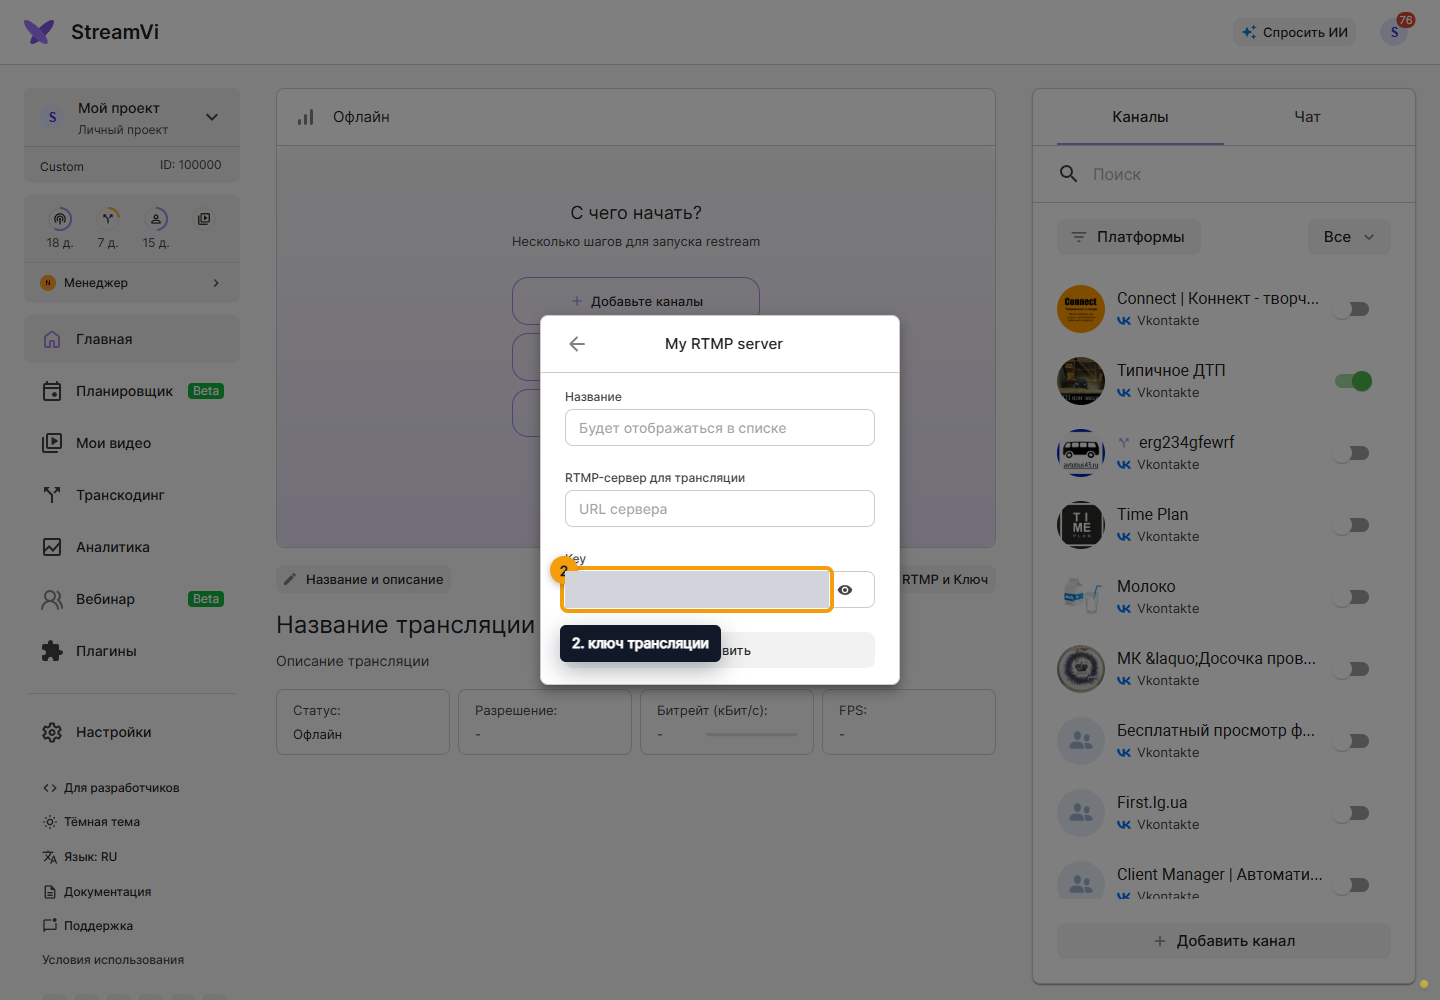Click the erg234gfewrf bus channel avatar
This screenshot has width=1440, height=1000.
click(x=1081, y=453)
